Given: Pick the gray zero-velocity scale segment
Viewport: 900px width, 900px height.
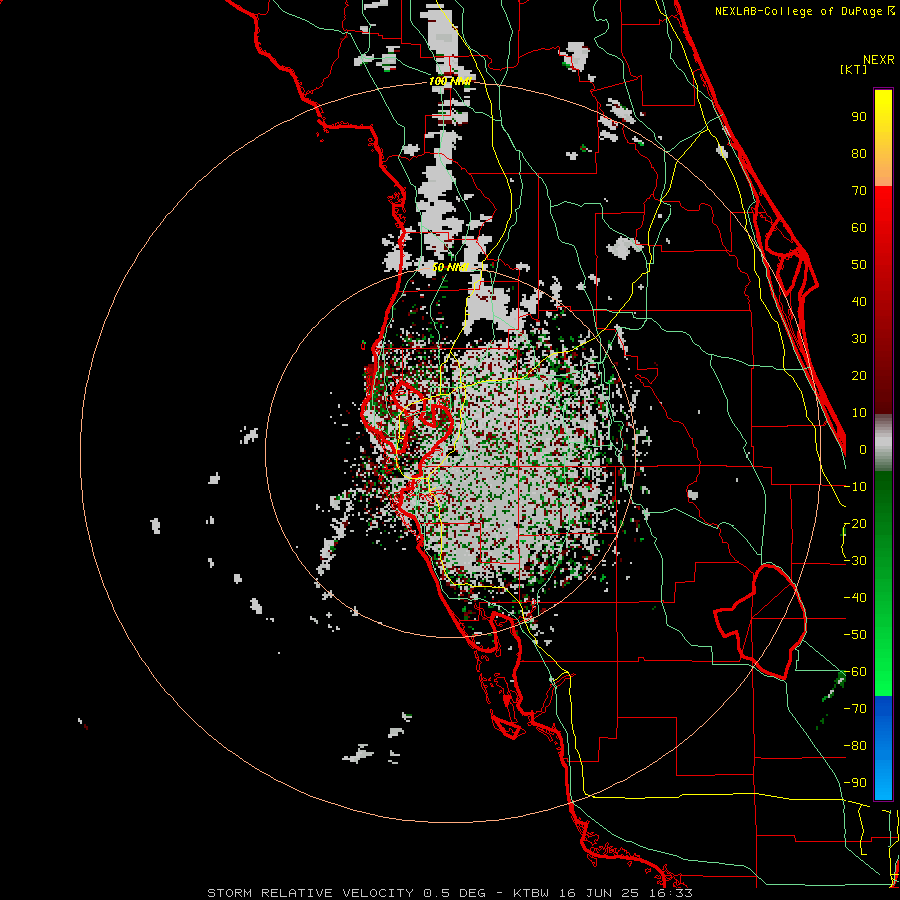Looking at the screenshot, I should click(x=883, y=443).
